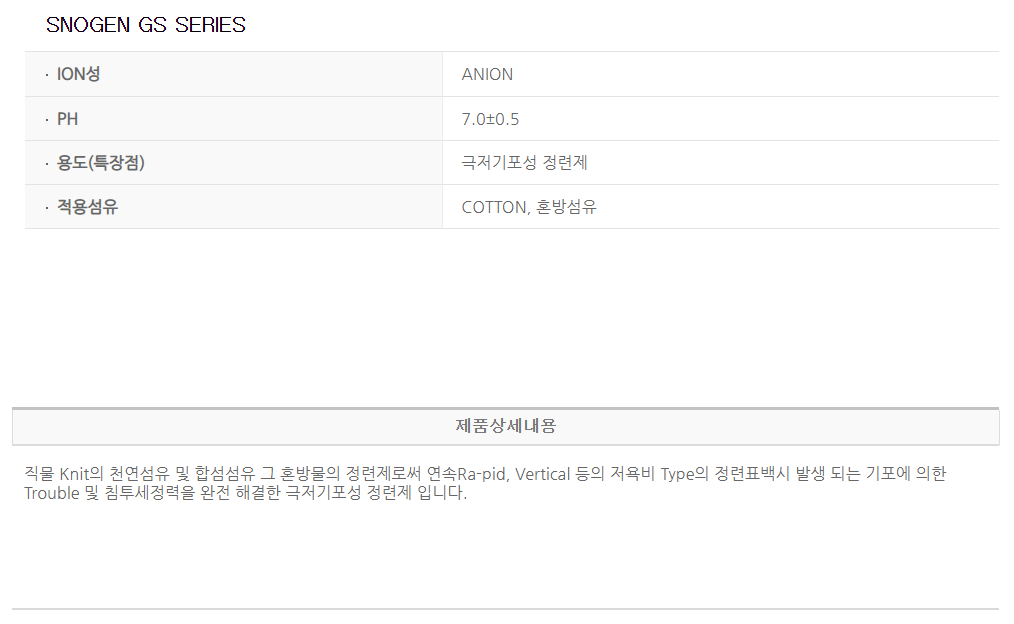Click 극저기포성 정련제 in the table

[531, 163]
